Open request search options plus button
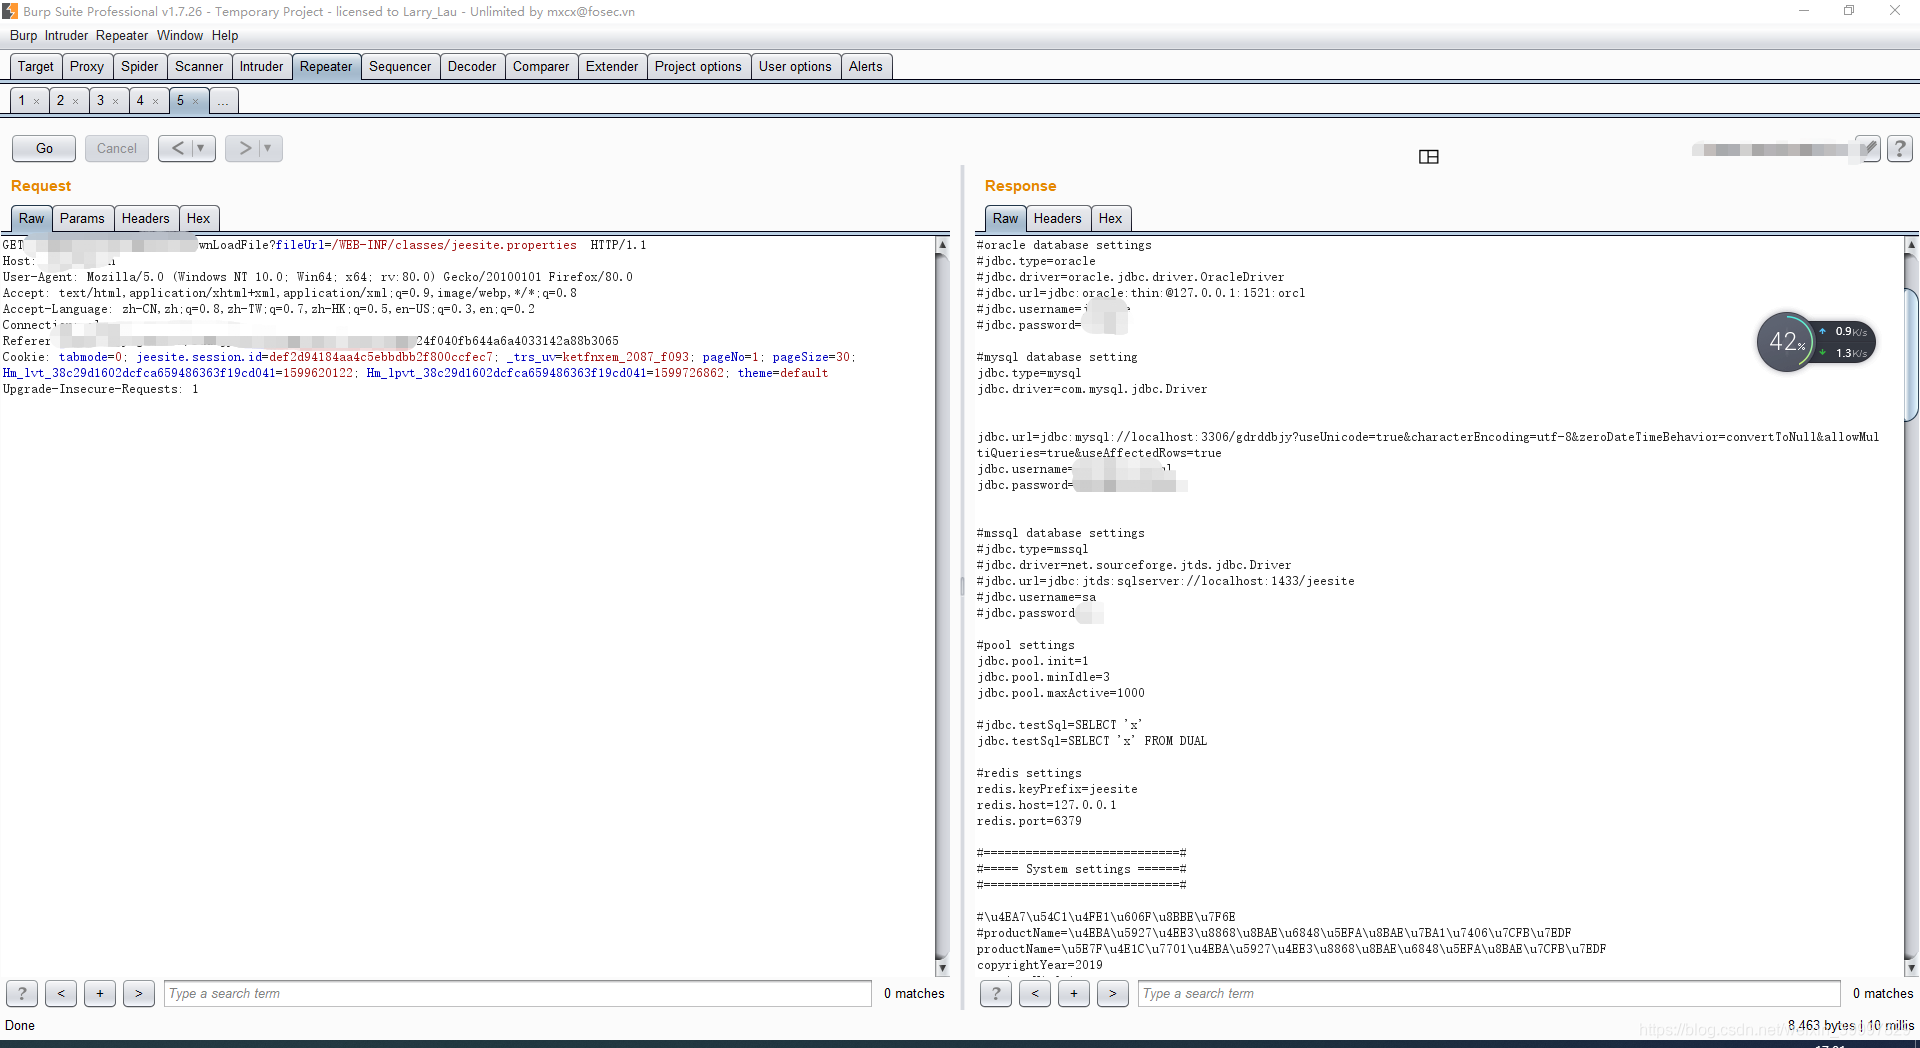 [x=100, y=993]
